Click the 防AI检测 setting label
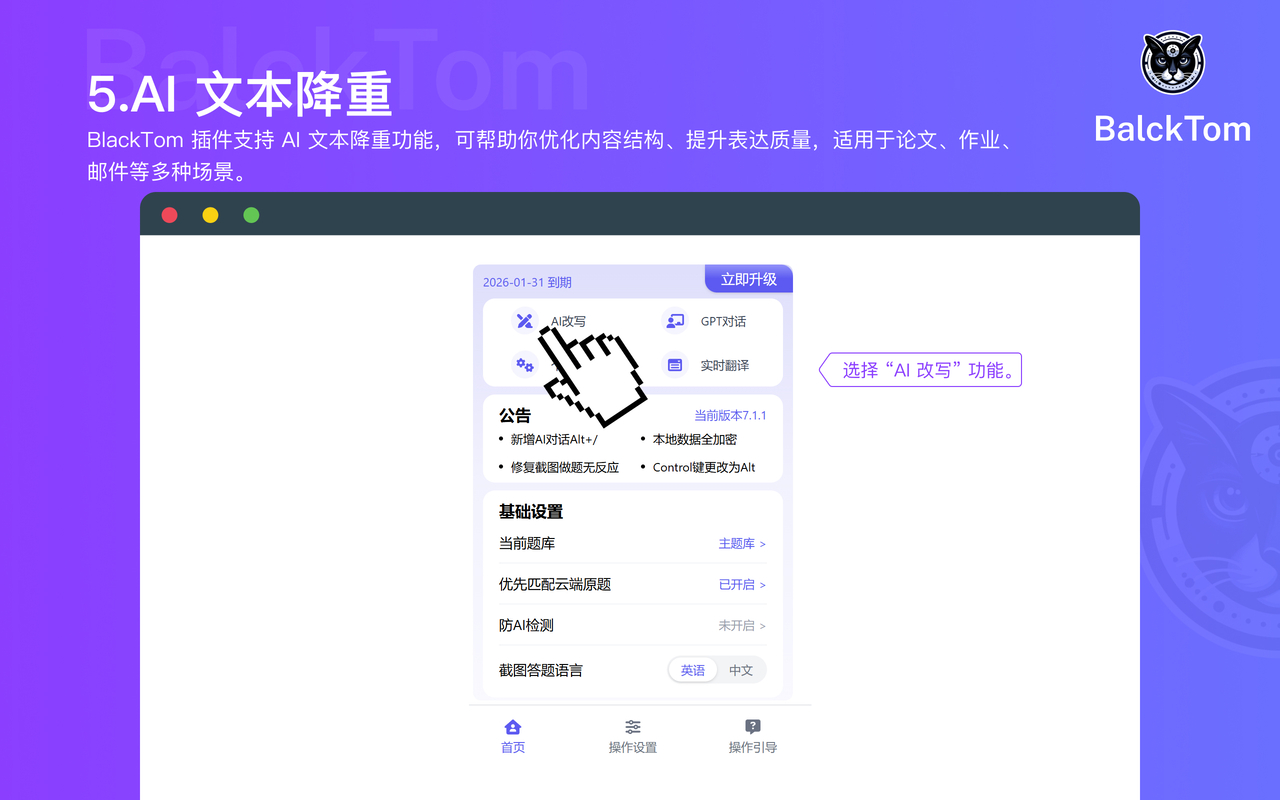This screenshot has width=1280, height=800. 526,626
